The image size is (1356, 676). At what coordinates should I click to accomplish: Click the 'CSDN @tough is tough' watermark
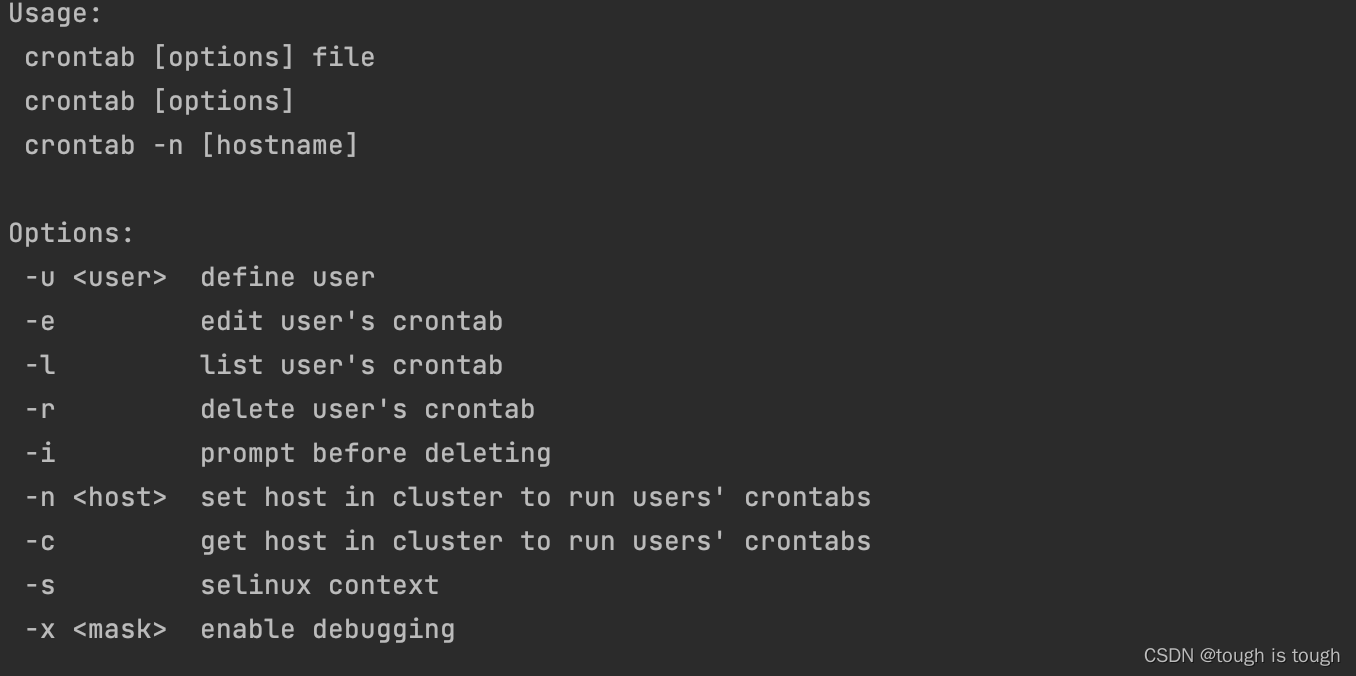point(1242,655)
